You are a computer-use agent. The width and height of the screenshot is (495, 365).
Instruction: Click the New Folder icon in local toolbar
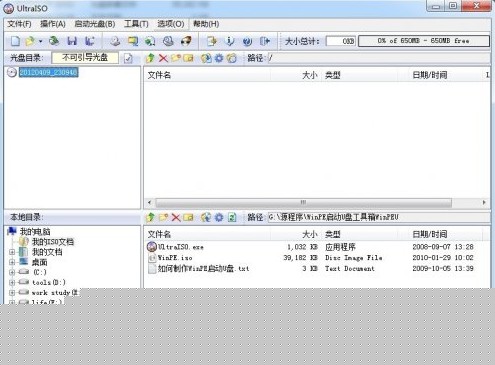point(163,218)
